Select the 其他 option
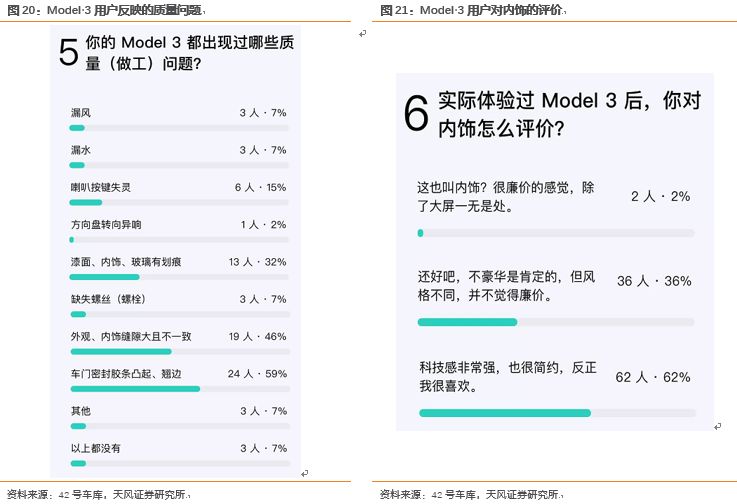The width and height of the screenshot is (737, 504). click(179, 417)
